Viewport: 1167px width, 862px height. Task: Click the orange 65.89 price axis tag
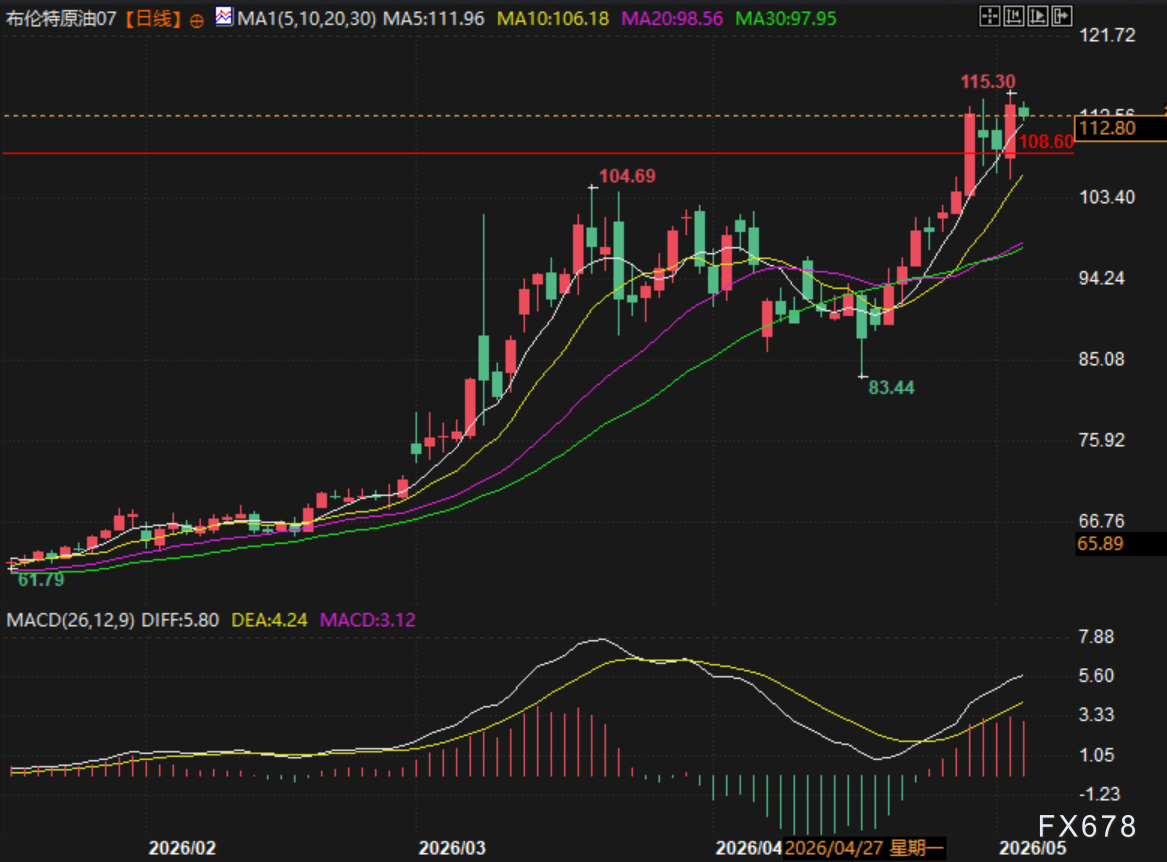coord(1120,543)
